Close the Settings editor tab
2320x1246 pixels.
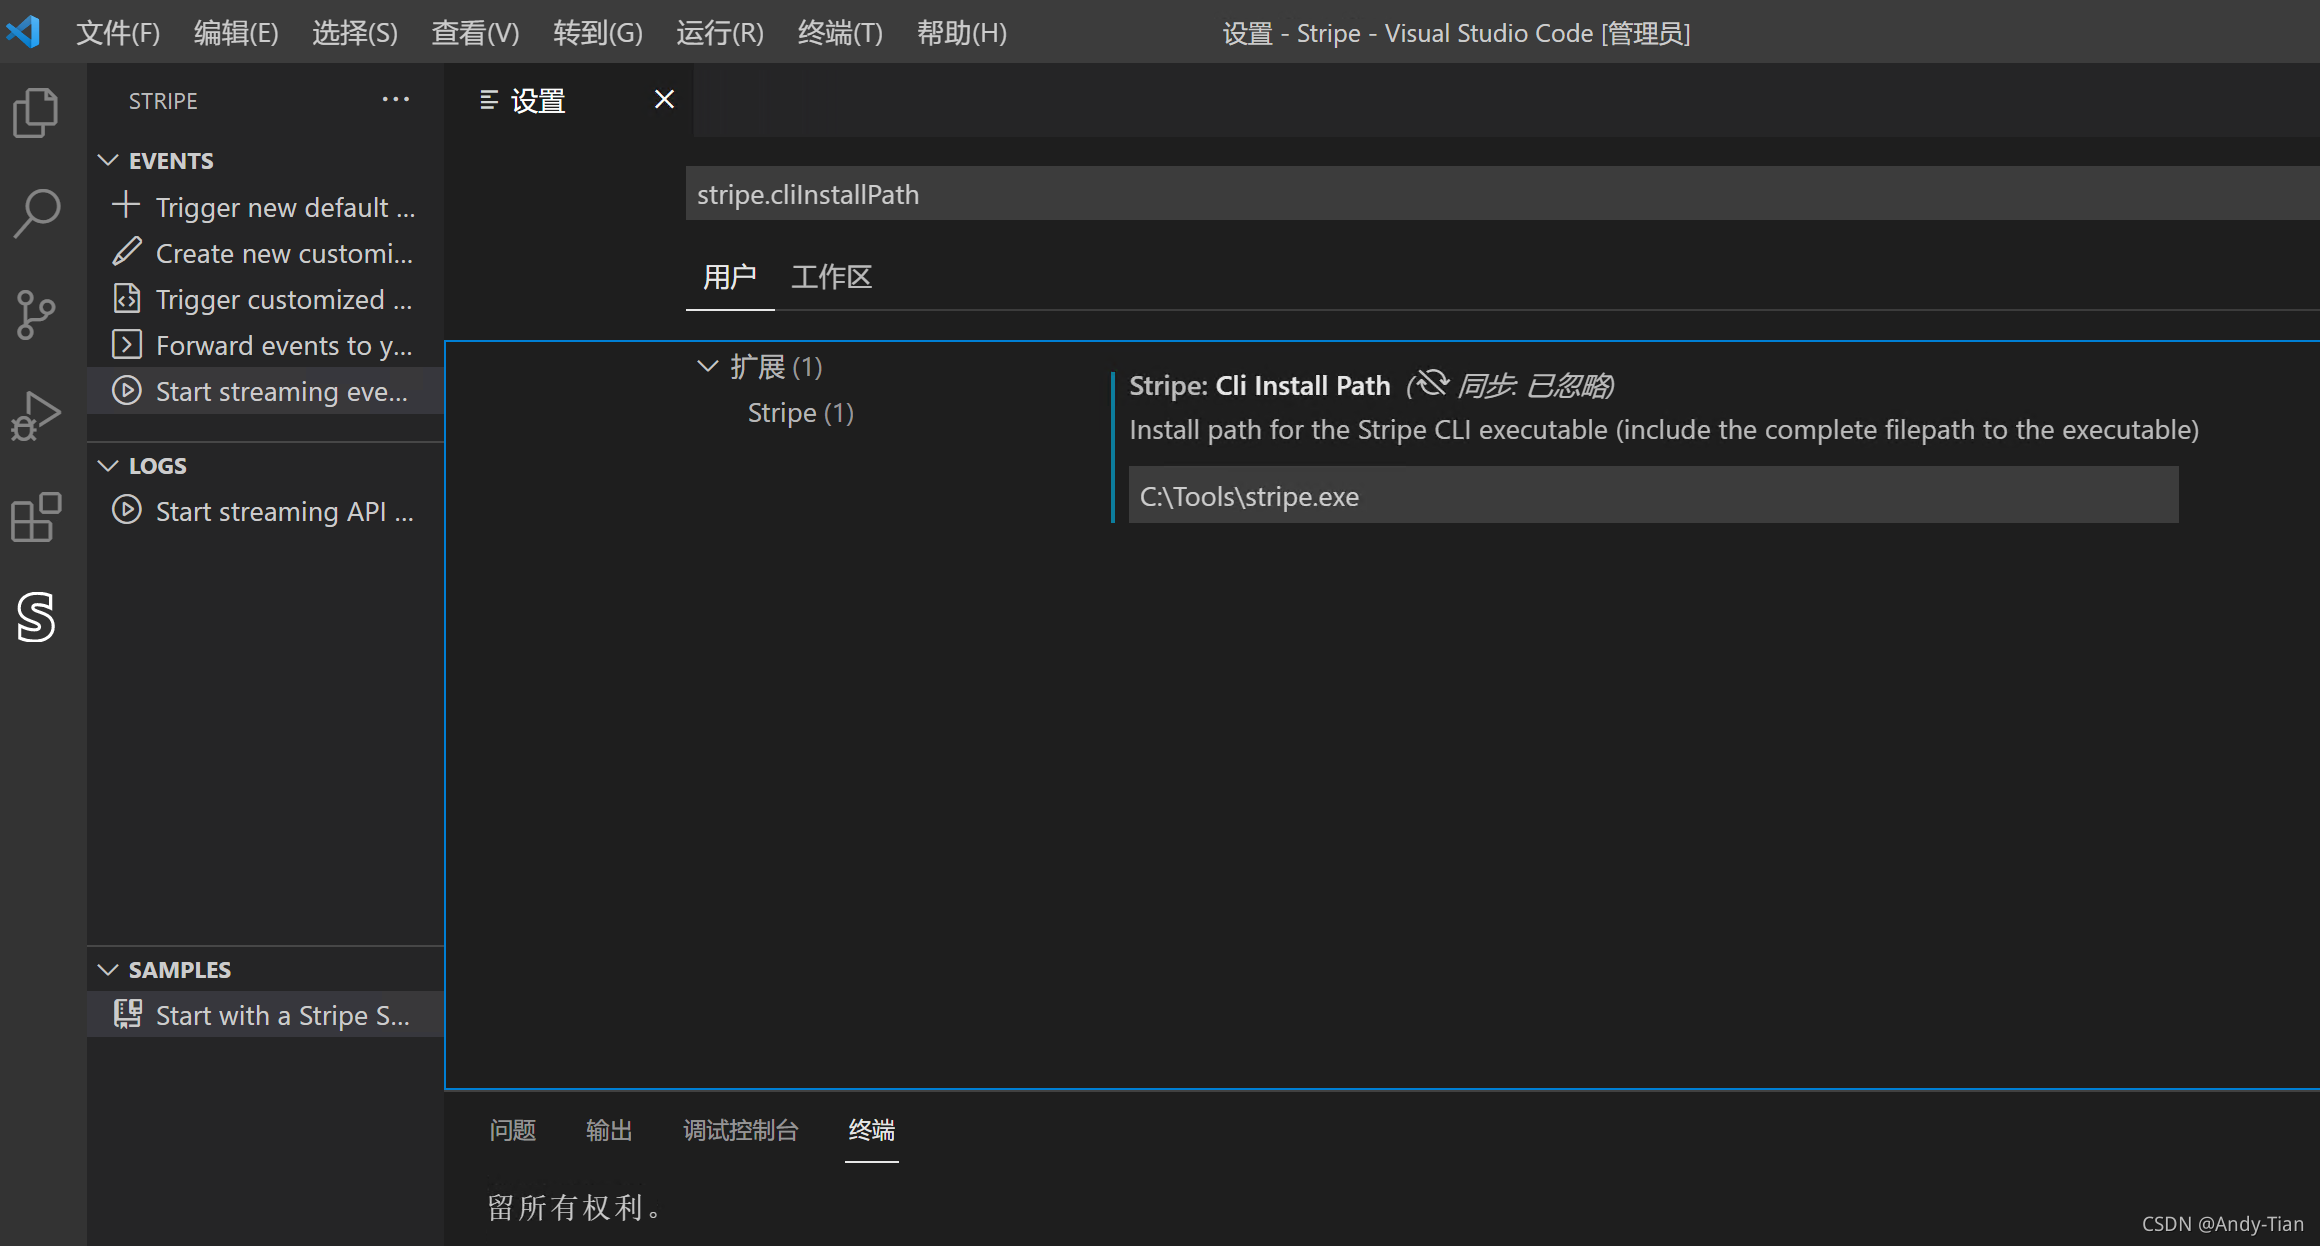664,100
